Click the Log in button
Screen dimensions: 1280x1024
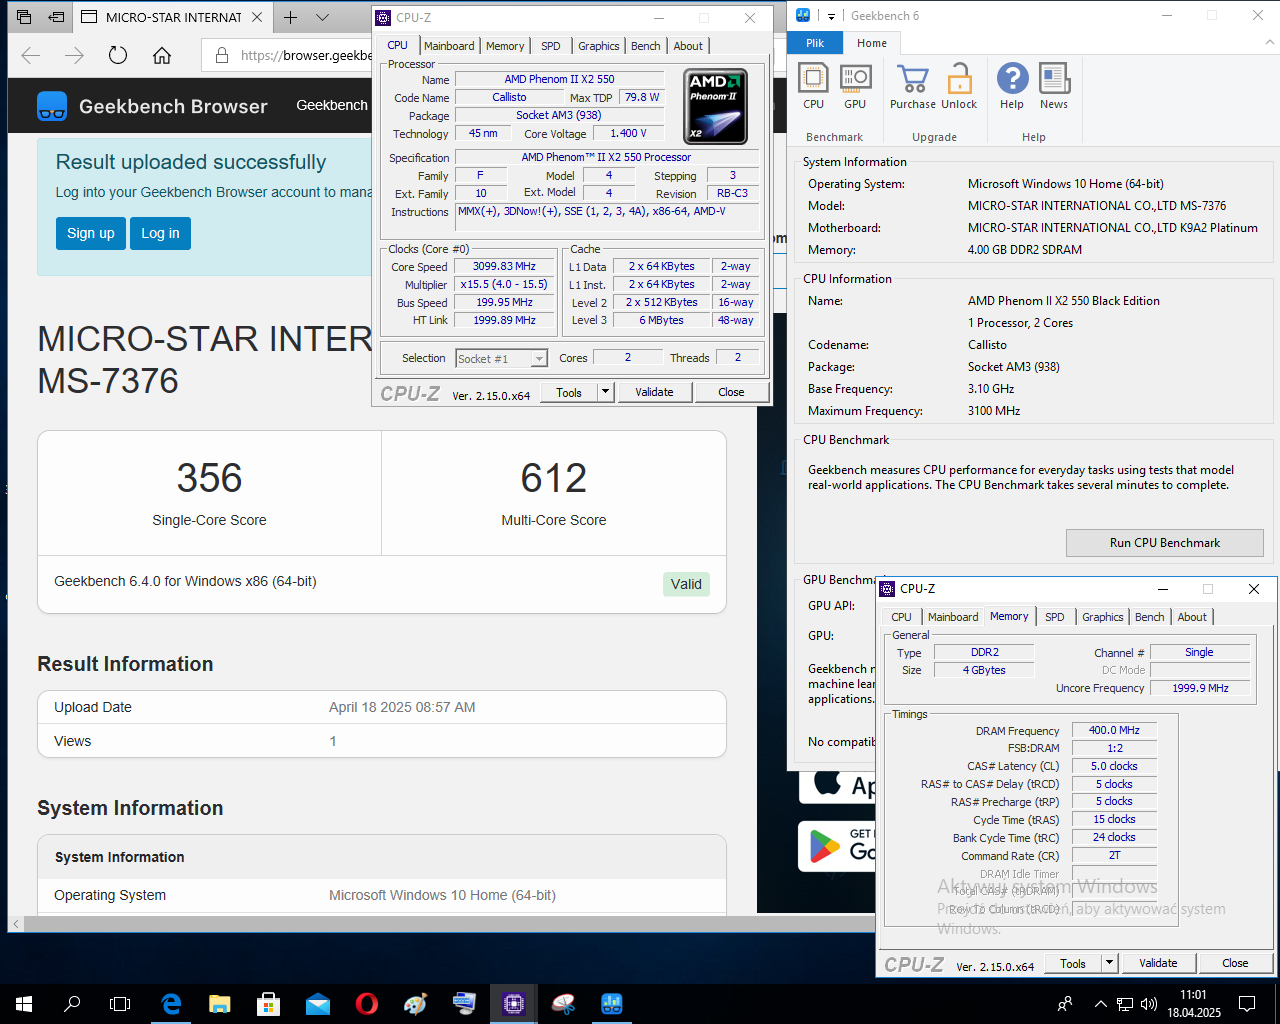pos(160,233)
